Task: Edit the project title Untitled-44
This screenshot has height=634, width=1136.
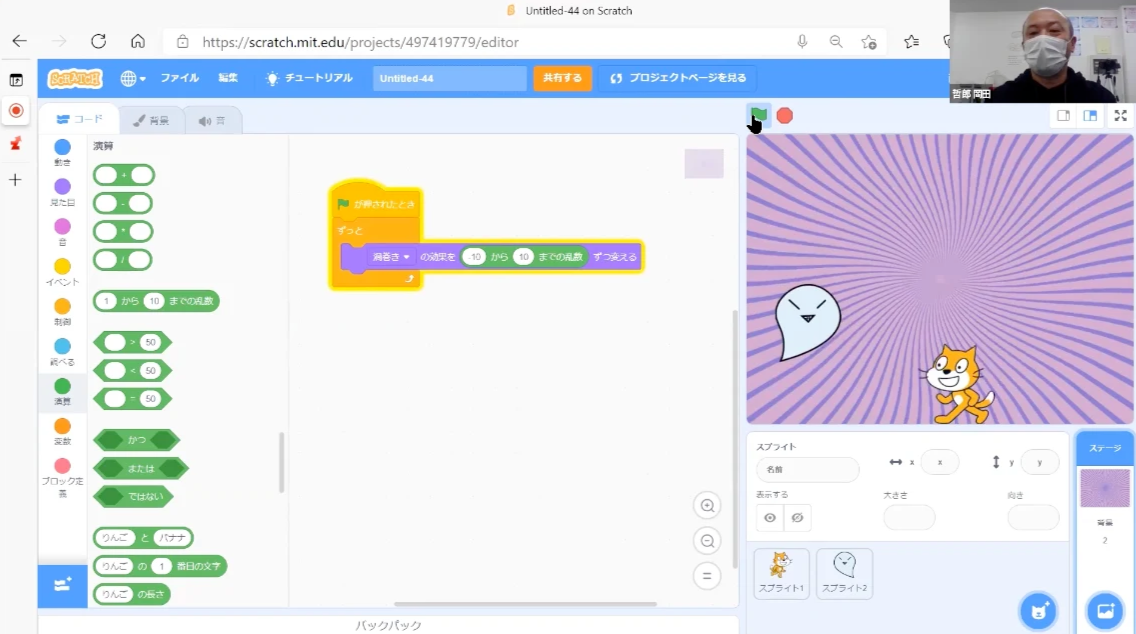Action: 449,78
